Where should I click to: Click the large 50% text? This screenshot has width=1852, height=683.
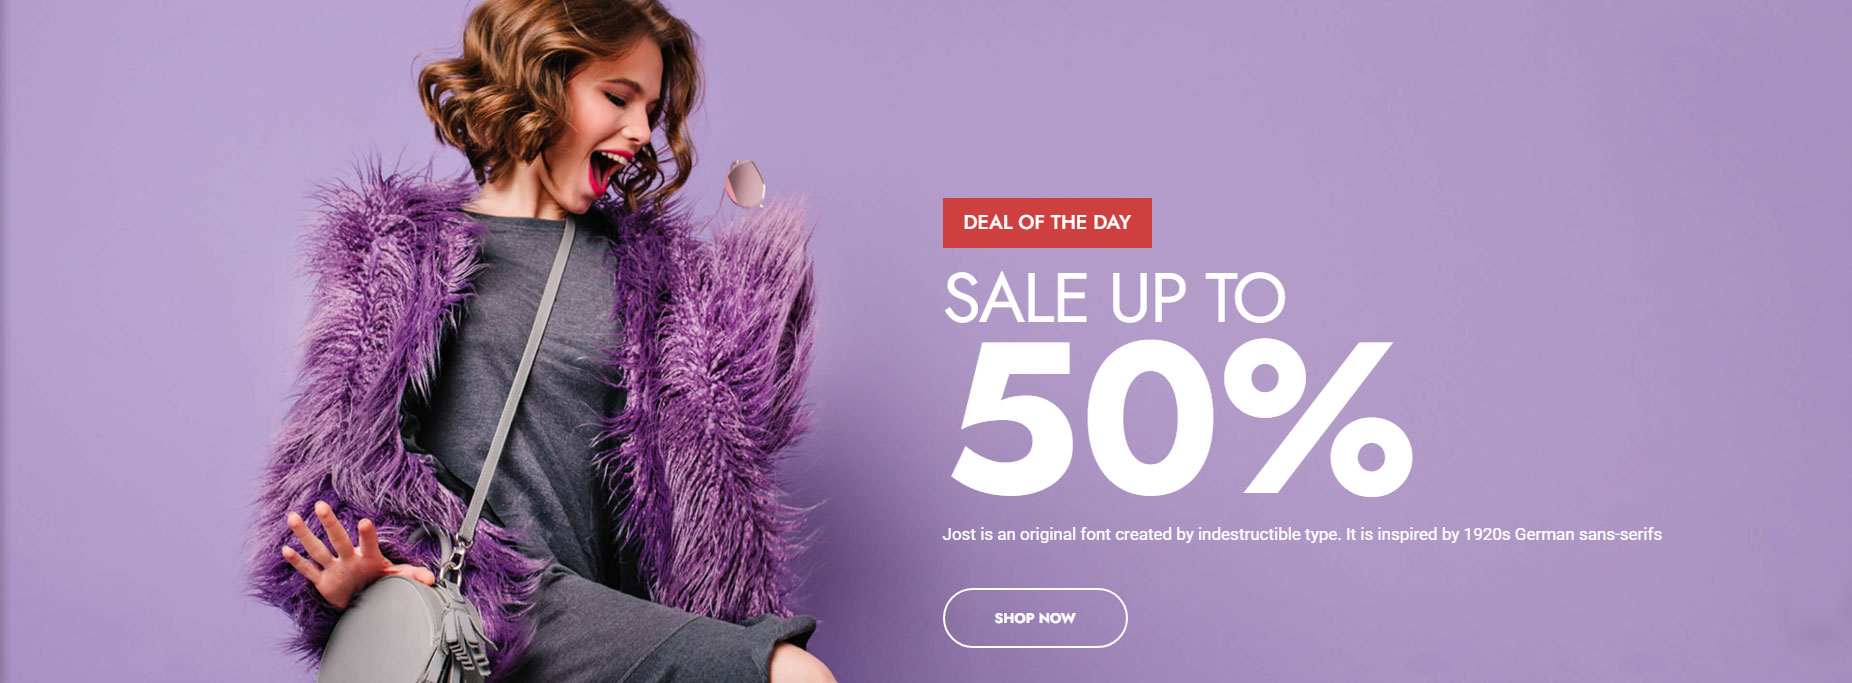[1181, 418]
